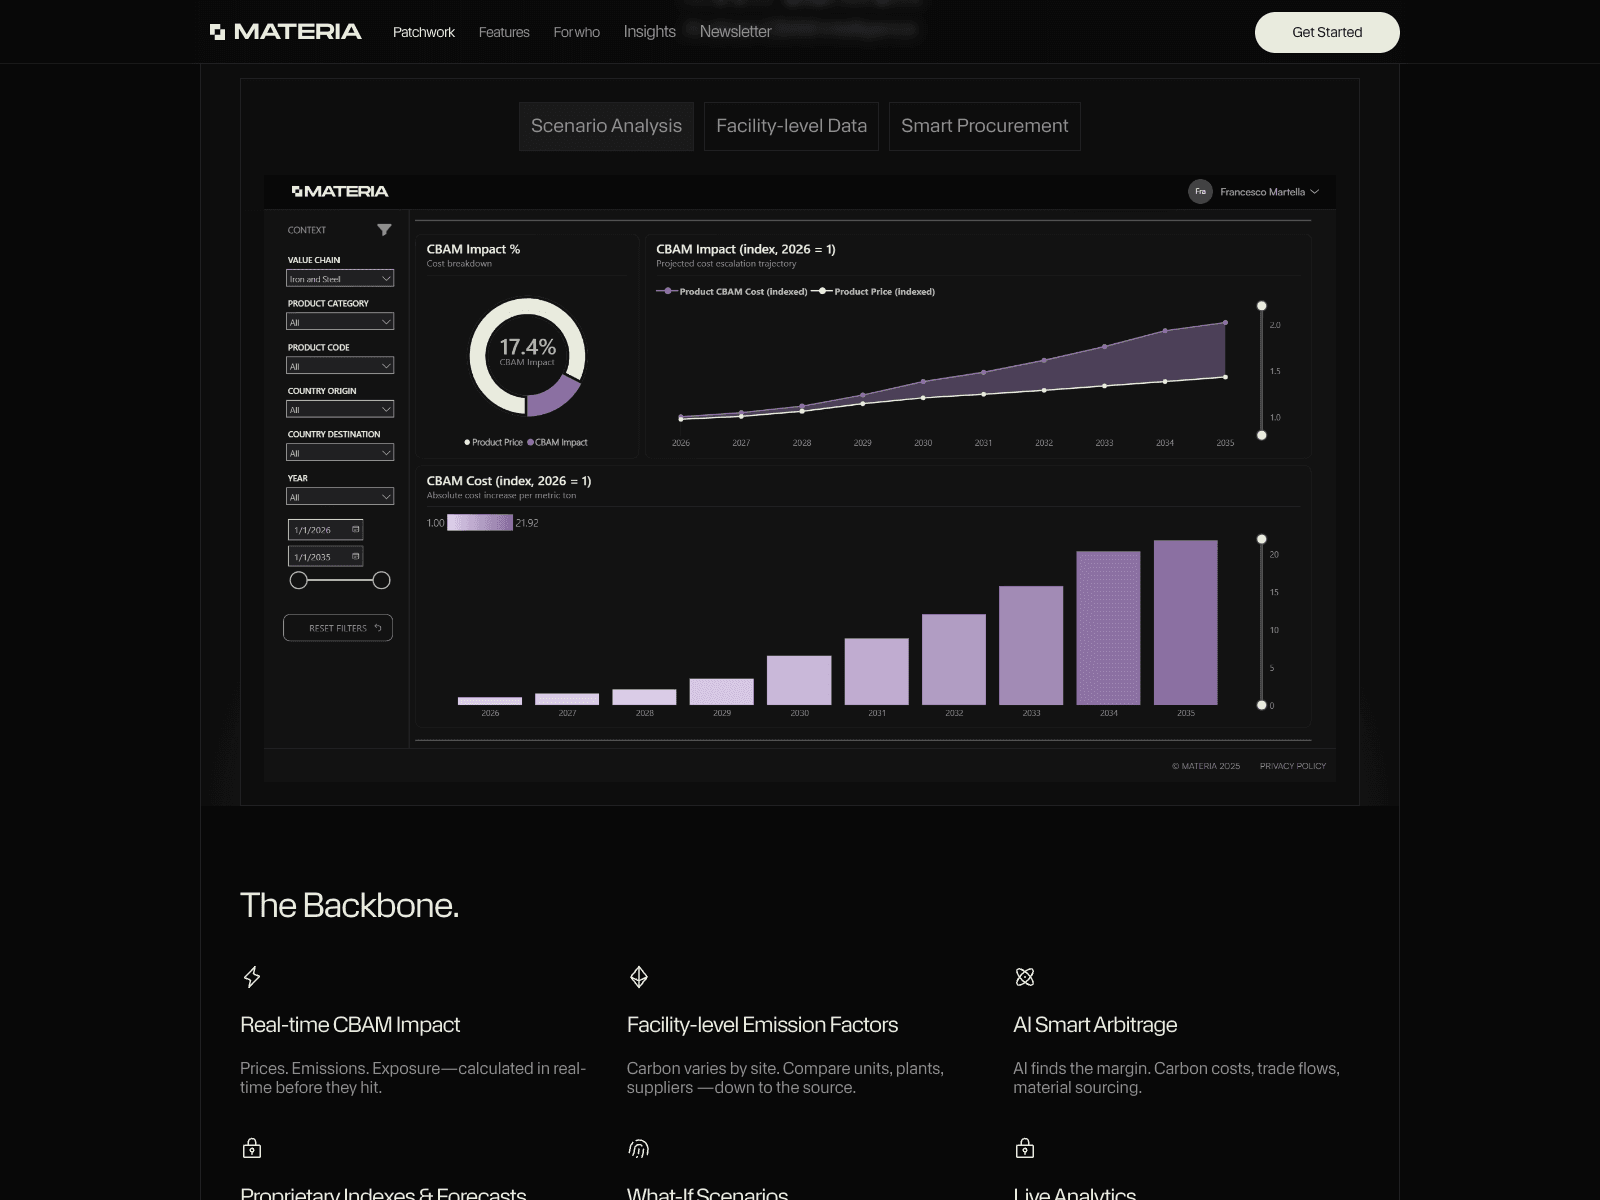1600x1200 pixels.
Task: Click the filter funnel icon beside CONTEXT
Action: (x=384, y=230)
